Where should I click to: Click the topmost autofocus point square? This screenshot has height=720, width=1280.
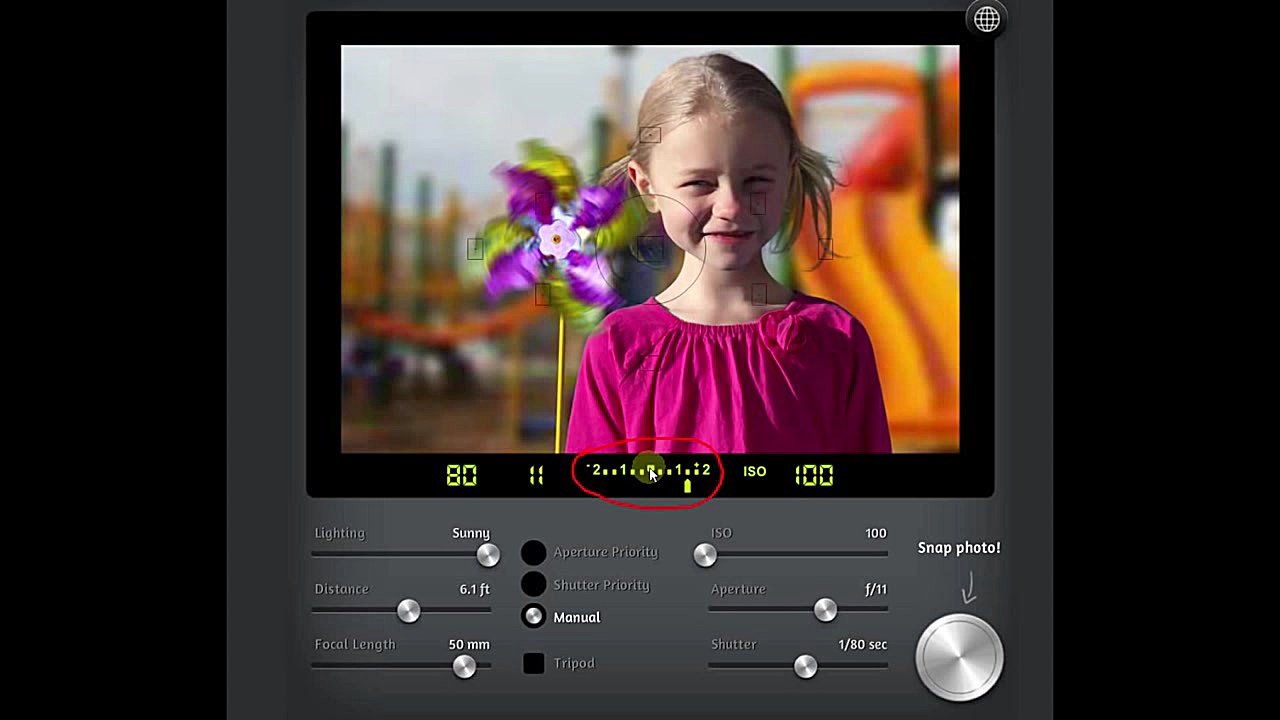click(x=650, y=135)
